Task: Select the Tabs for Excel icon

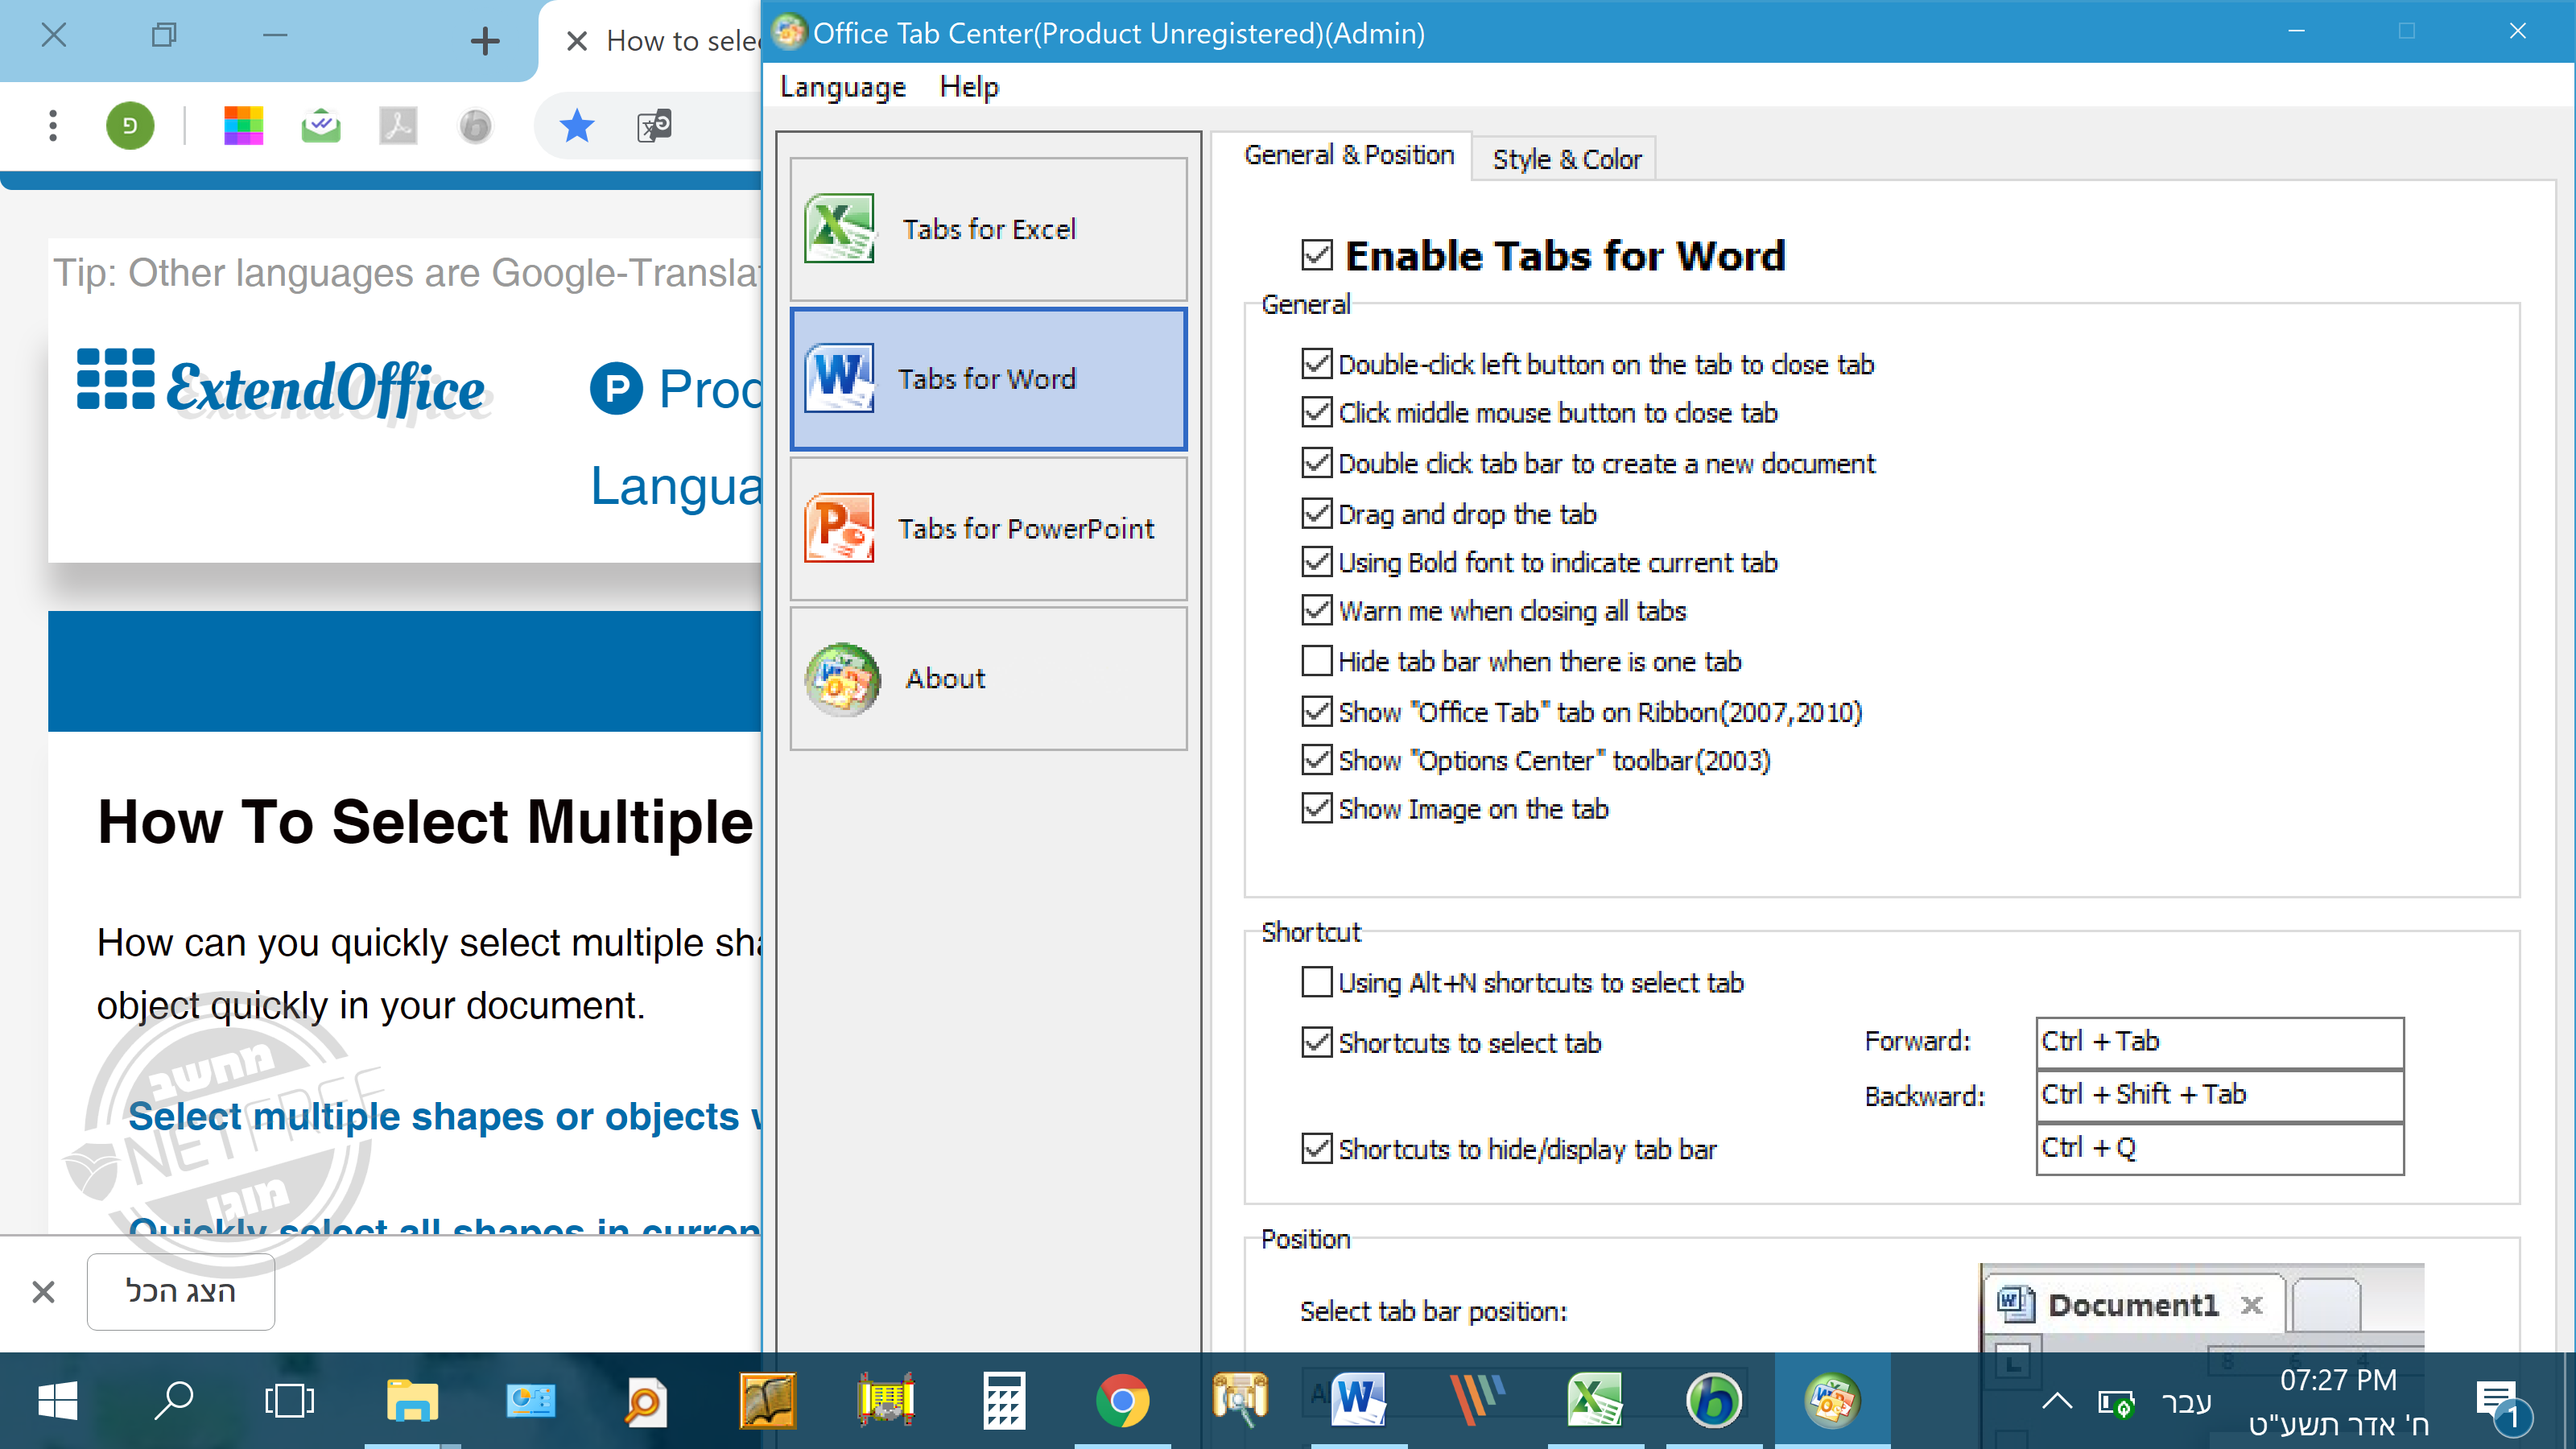Action: (839, 228)
